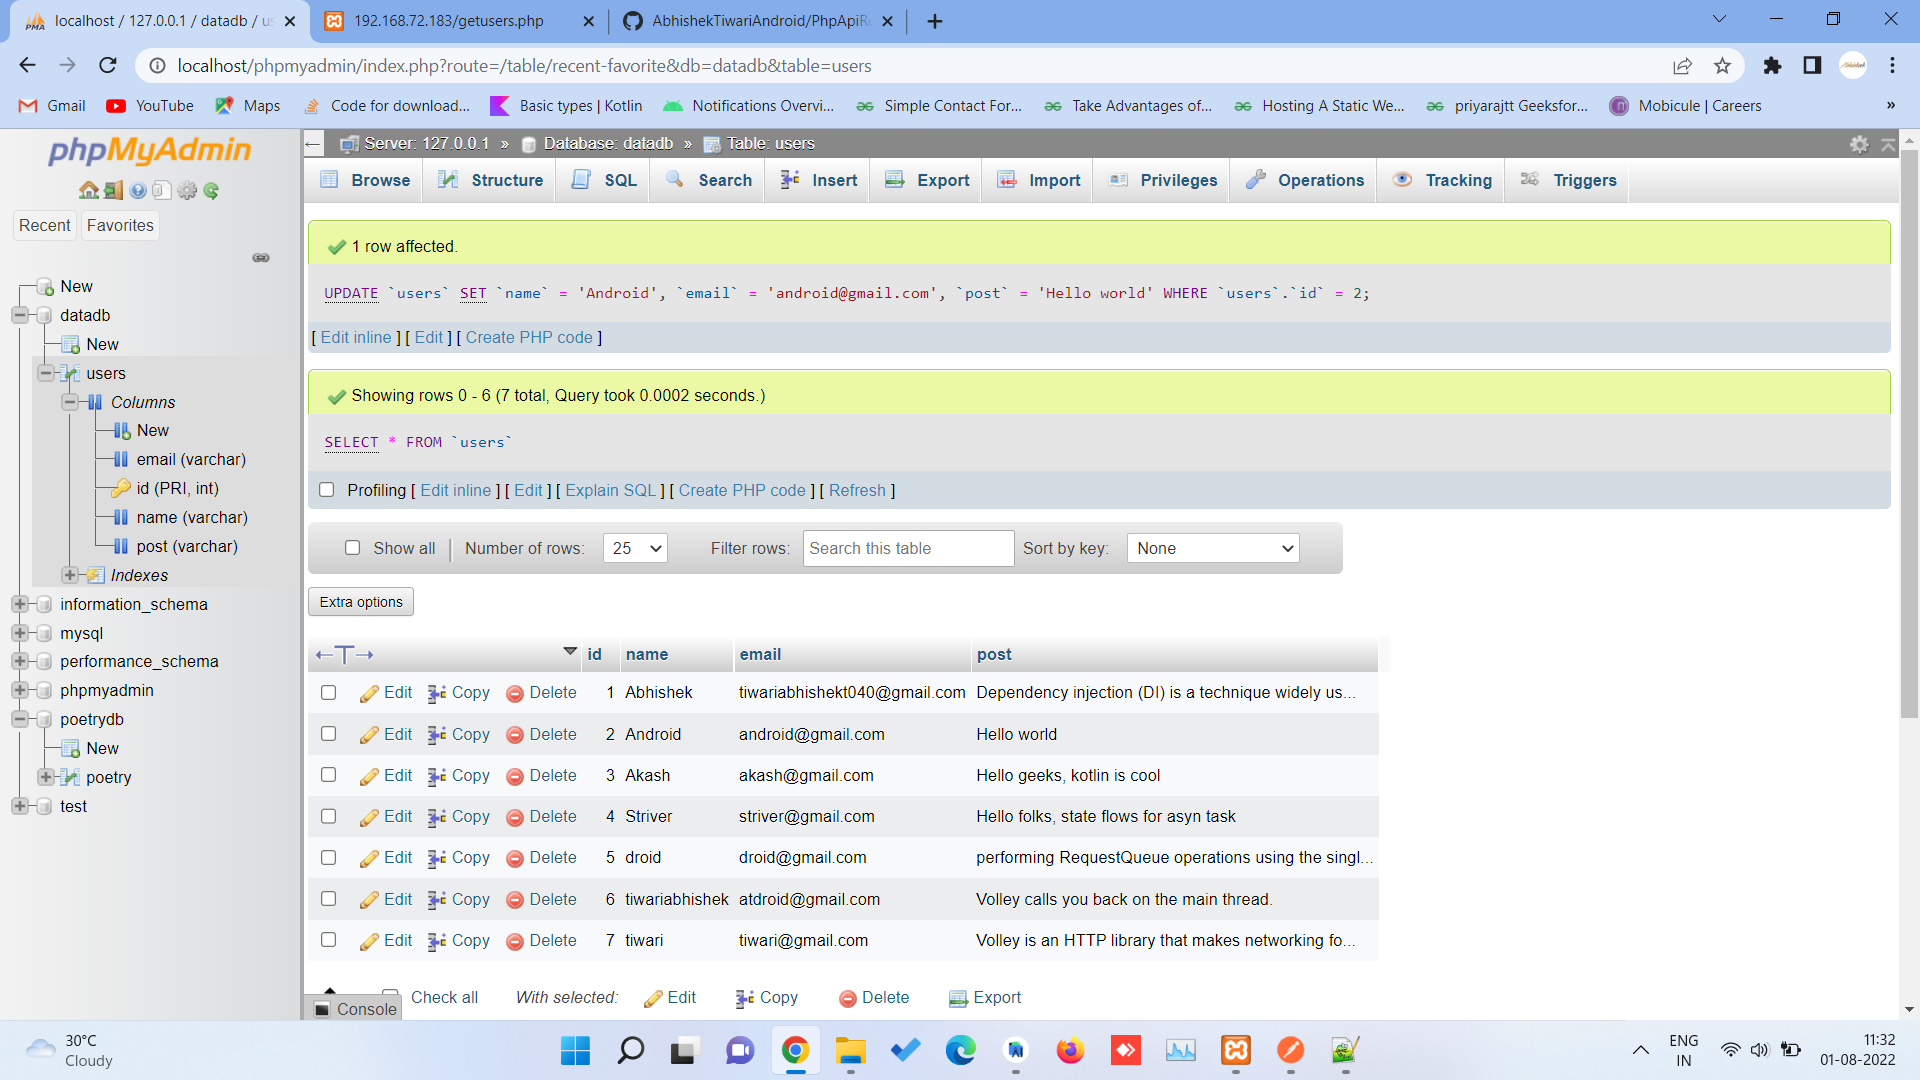The width and height of the screenshot is (1920, 1080).
Task: Expand the poetry table node
Action: click(45, 777)
